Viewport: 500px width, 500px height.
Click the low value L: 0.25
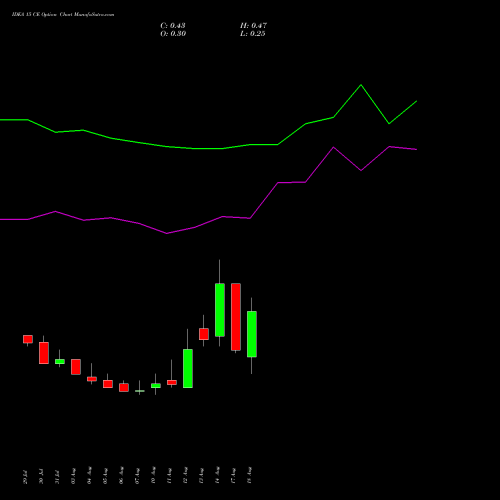[x=253, y=34]
